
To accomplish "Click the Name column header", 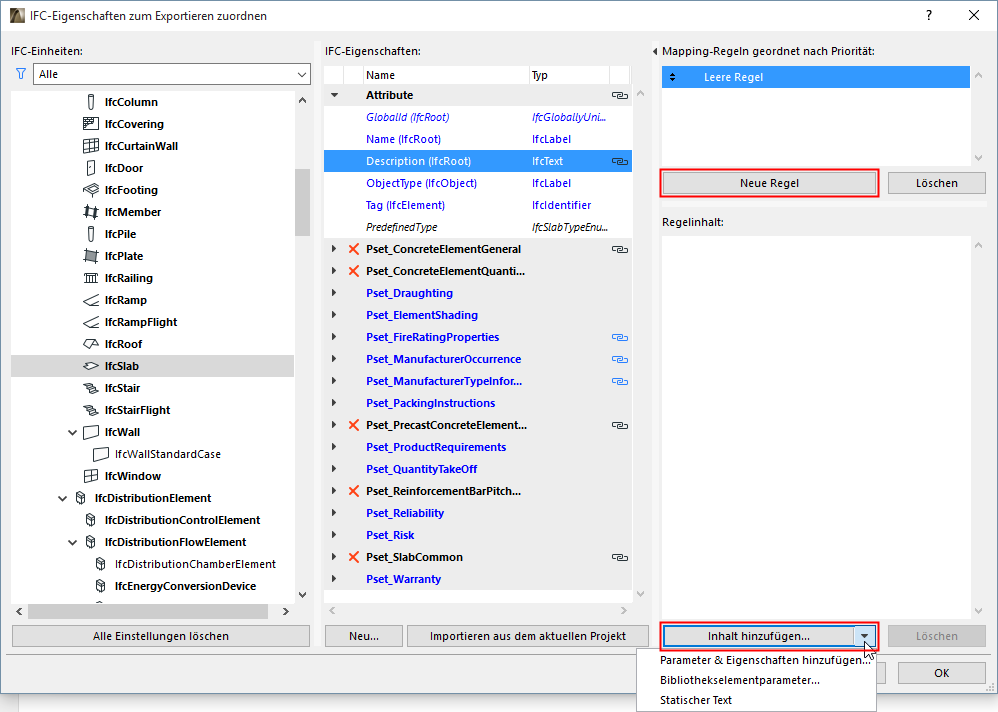I will pos(446,75).
